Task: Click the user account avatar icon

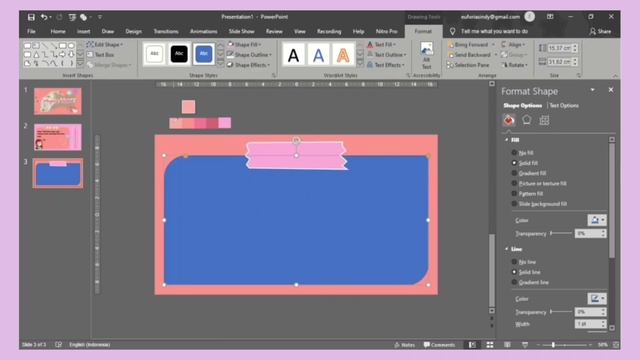Action: tap(529, 17)
